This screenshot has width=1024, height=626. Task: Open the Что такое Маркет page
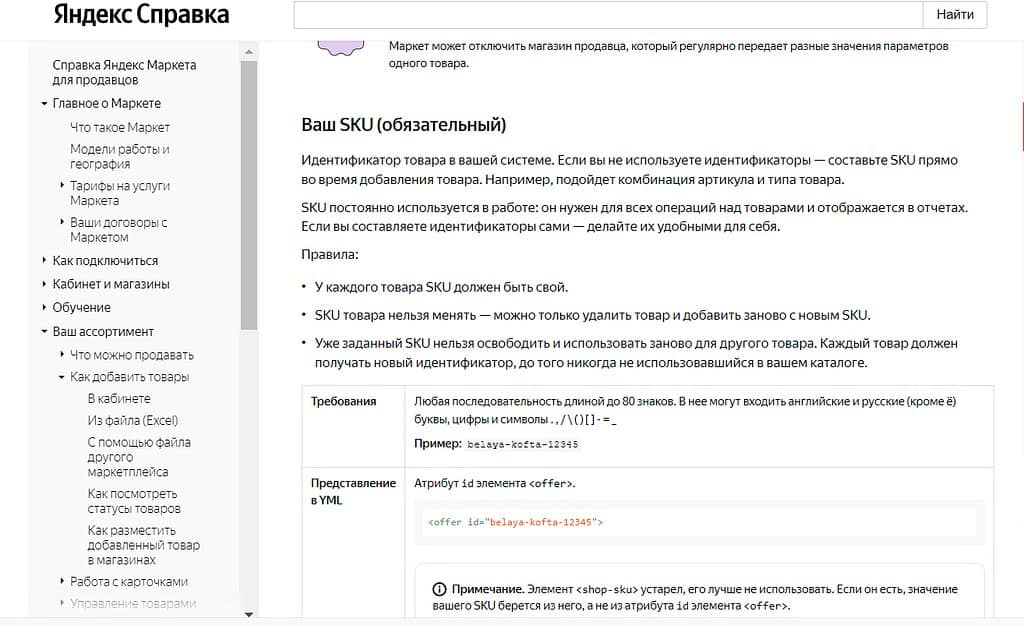tap(120, 127)
